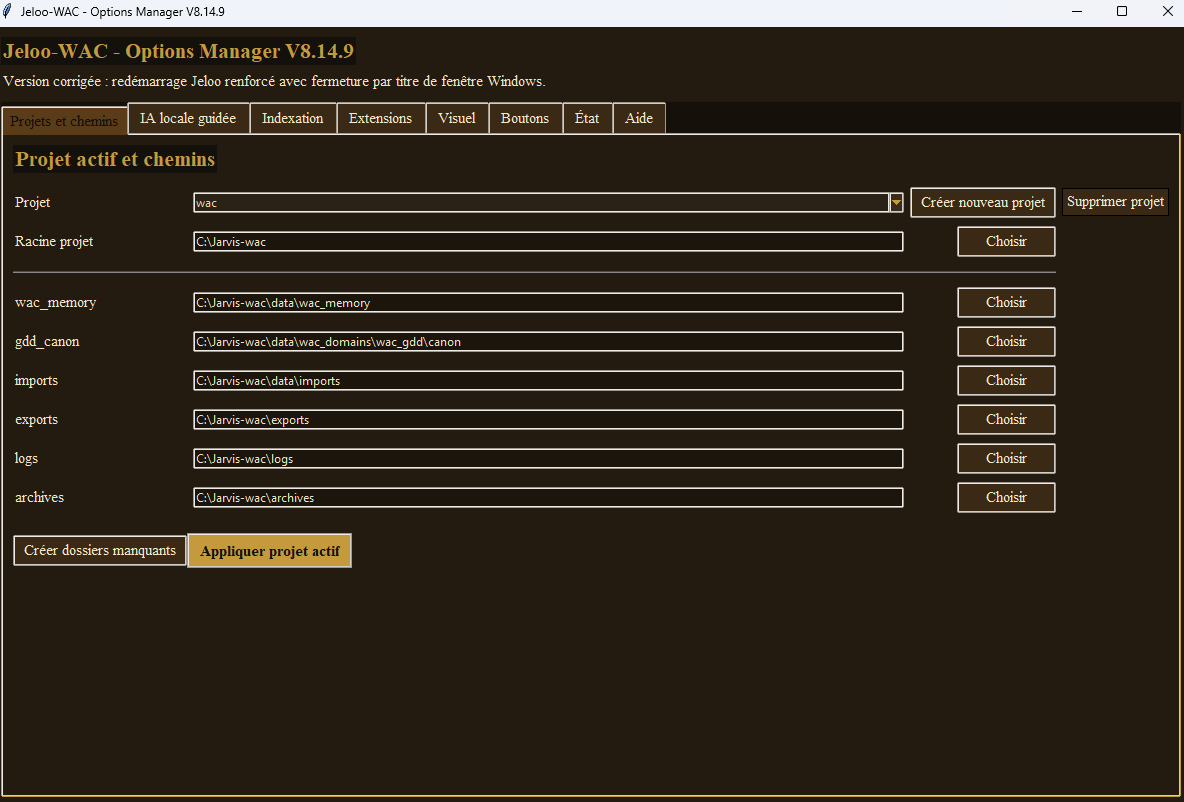1184x802 pixels.
Task: Click the exports row label
Action: (36, 420)
